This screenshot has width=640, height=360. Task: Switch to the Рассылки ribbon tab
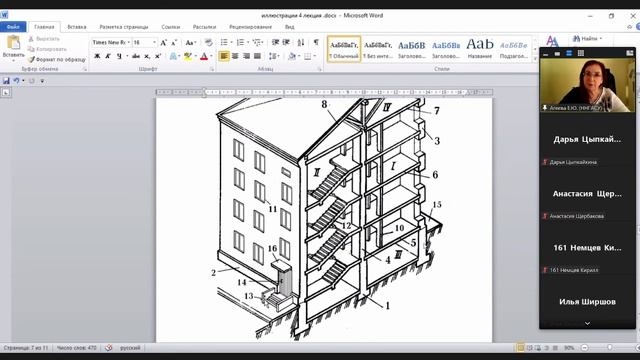coord(204,27)
